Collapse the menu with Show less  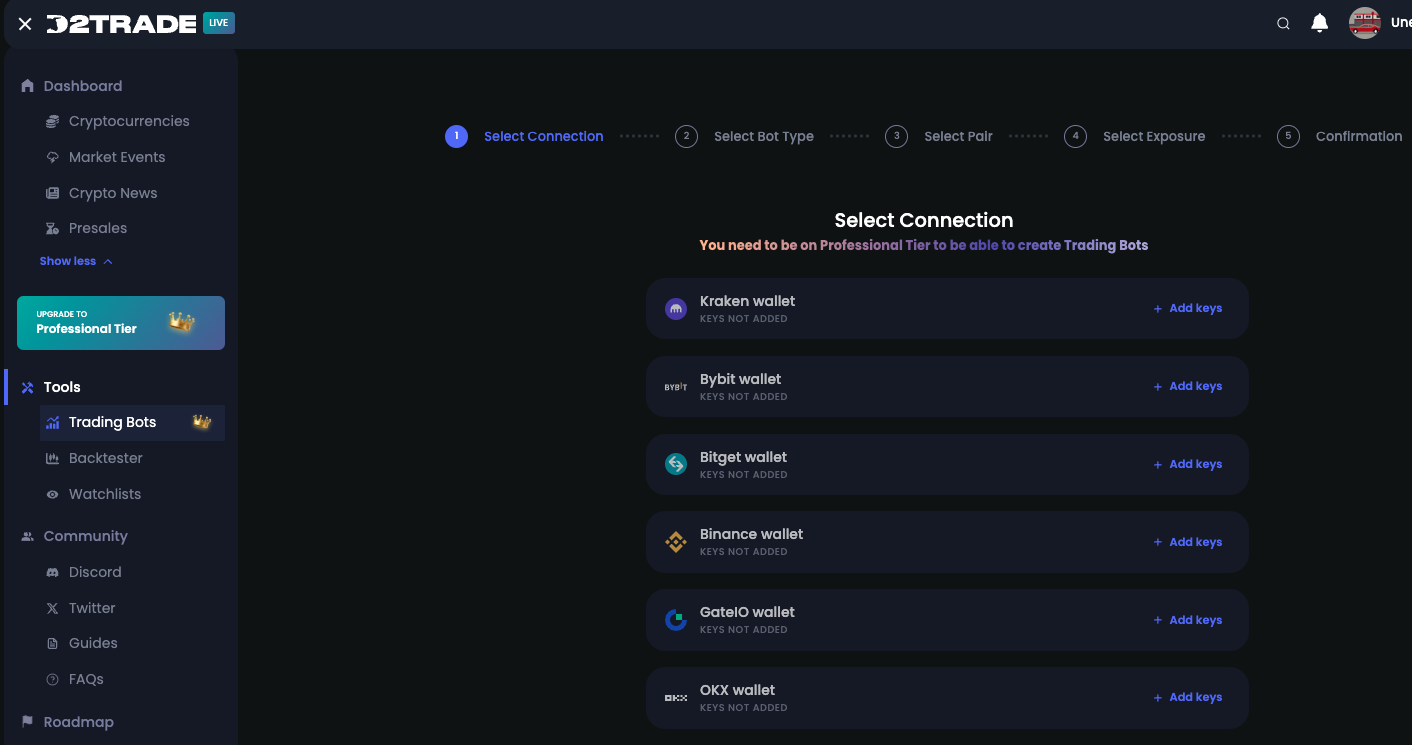tap(76, 261)
